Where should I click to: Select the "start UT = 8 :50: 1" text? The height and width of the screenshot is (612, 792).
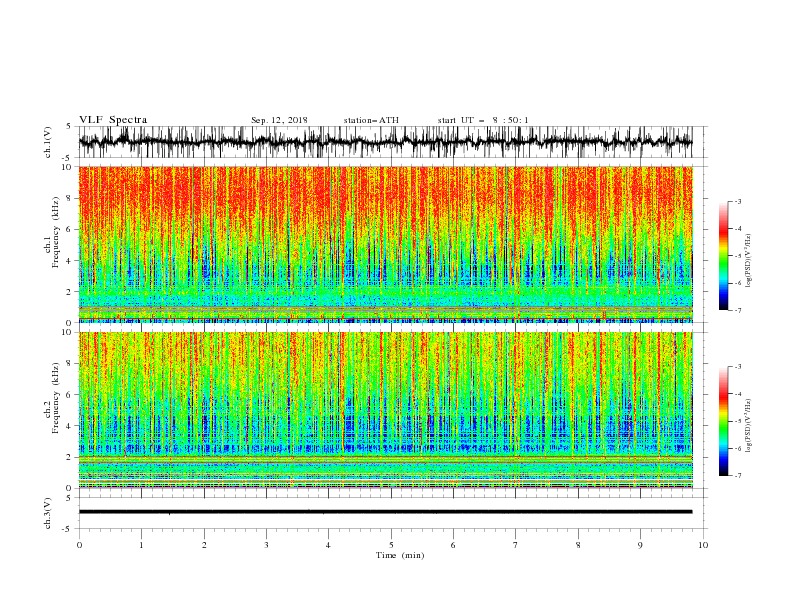(483, 120)
